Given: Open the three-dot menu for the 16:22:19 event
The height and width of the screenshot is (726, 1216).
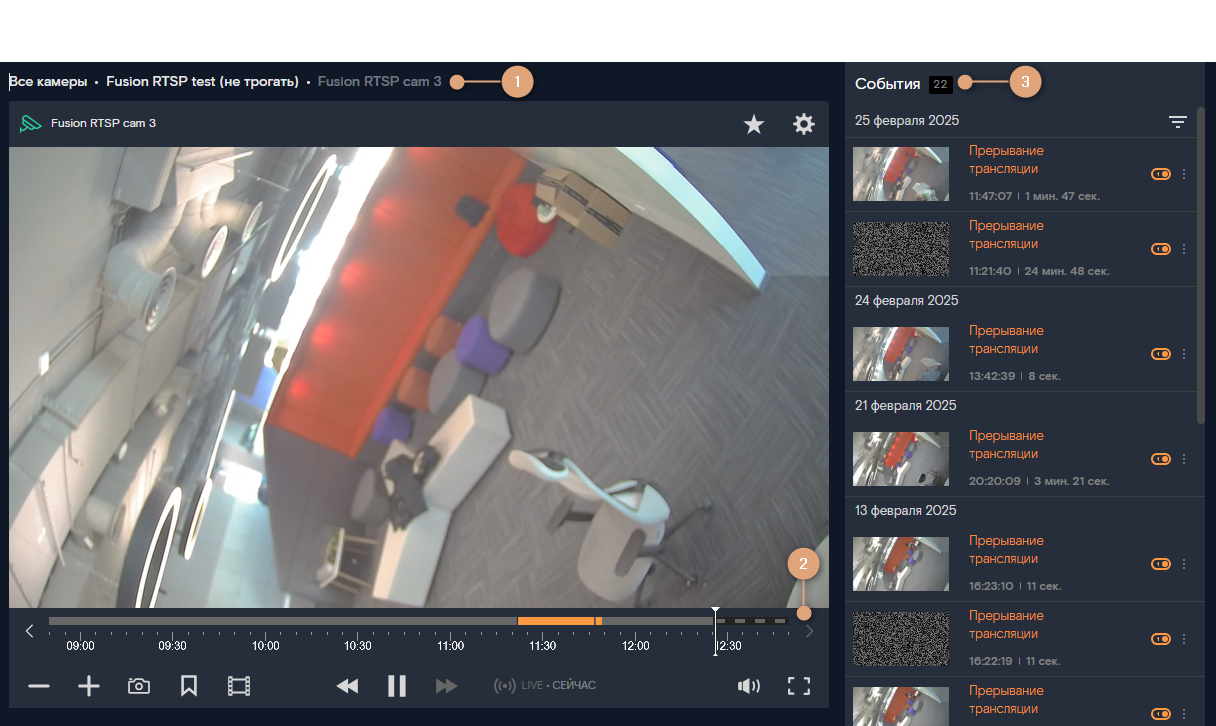Looking at the screenshot, I should [x=1184, y=639].
